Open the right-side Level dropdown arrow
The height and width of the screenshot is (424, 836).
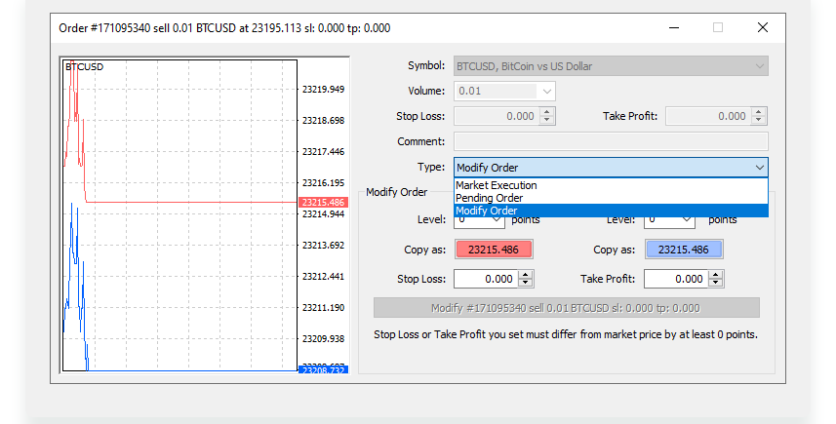click(x=687, y=219)
